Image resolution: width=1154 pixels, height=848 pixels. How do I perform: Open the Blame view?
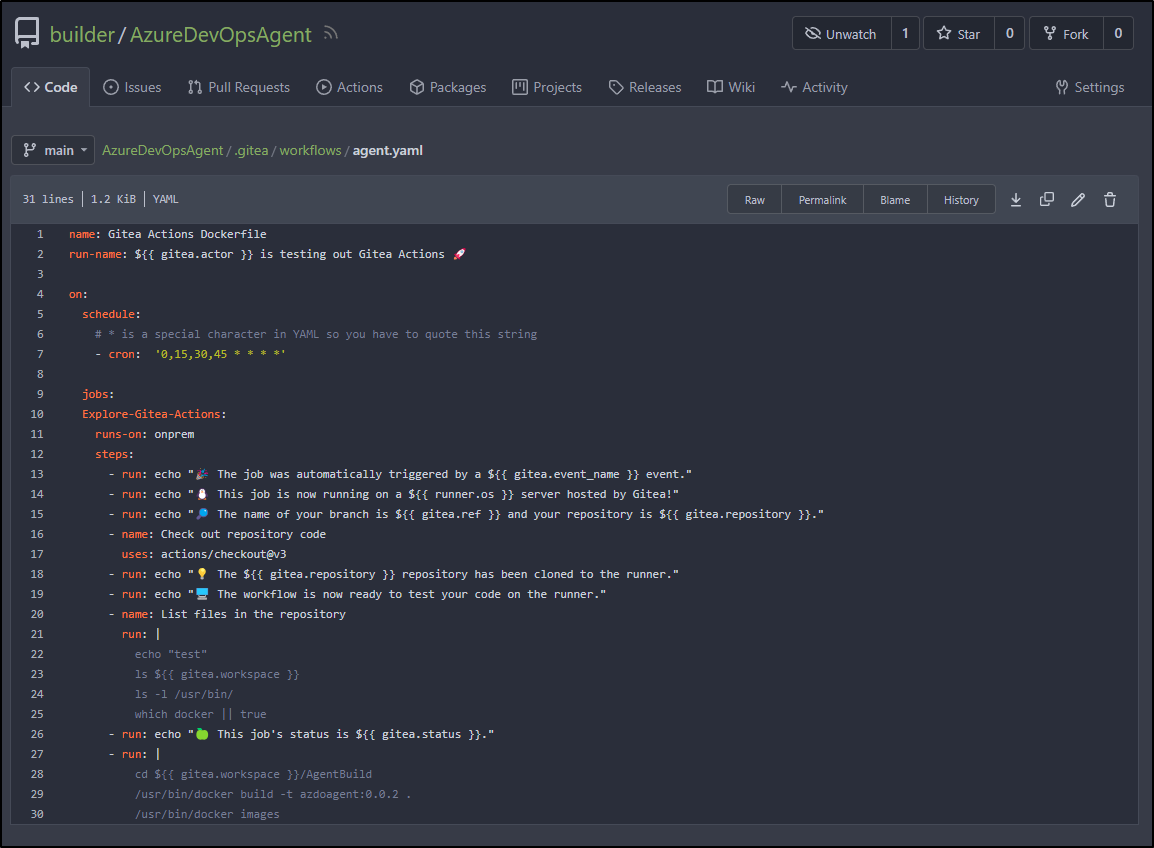pyautogui.click(x=895, y=199)
